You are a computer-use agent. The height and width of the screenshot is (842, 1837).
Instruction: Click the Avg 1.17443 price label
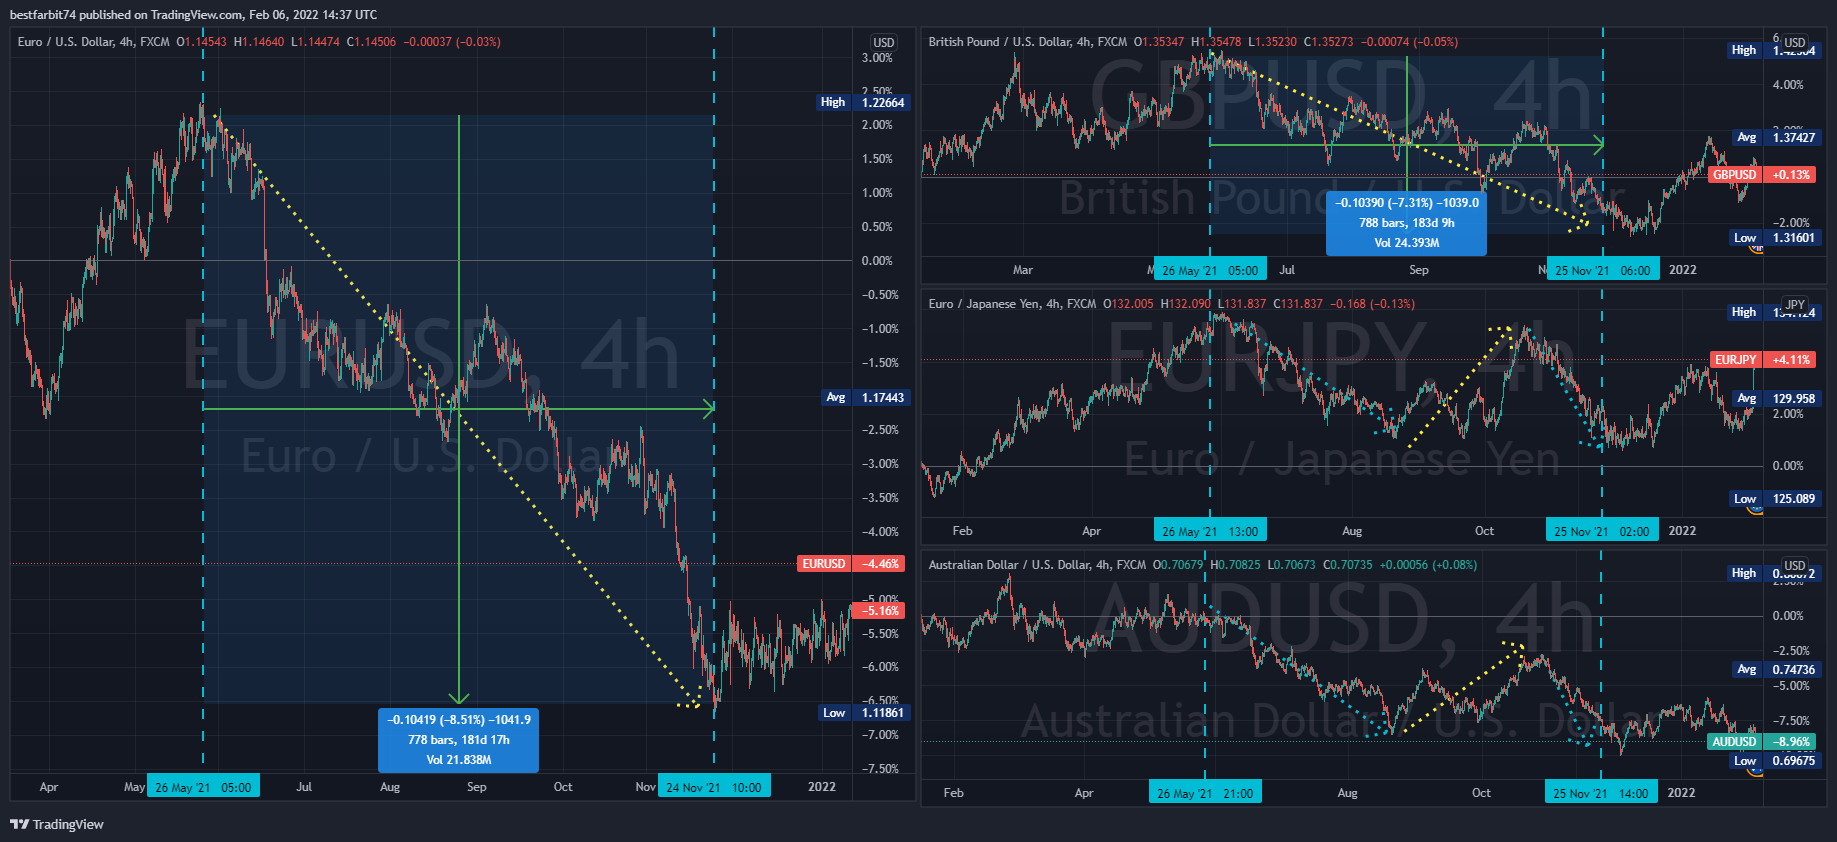pyautogui.click(x=863, y=398)
